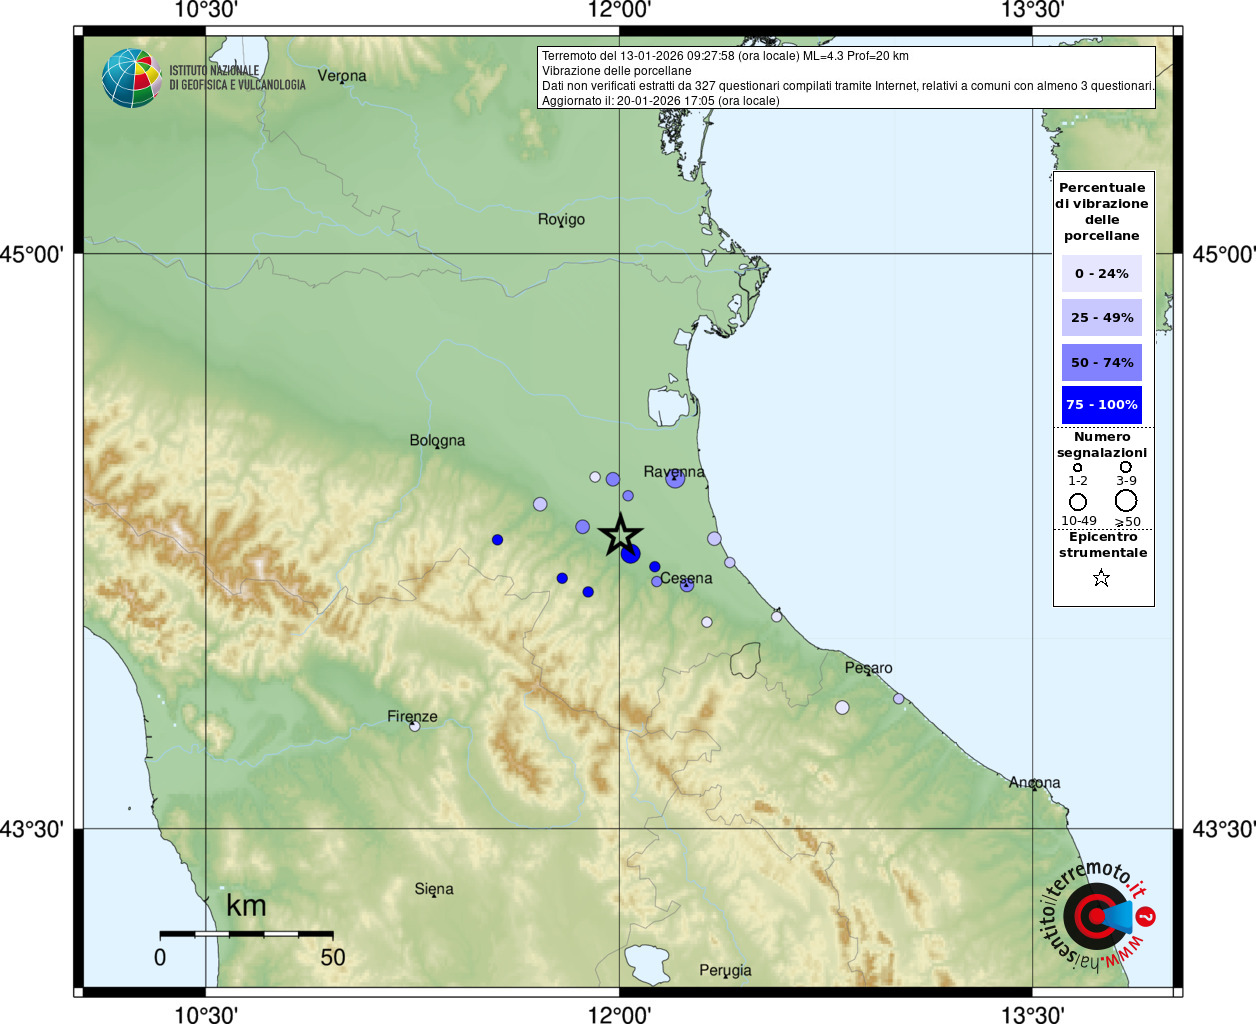
Task: Click the INGV globe logo
Action: click(x=131, y=78)
